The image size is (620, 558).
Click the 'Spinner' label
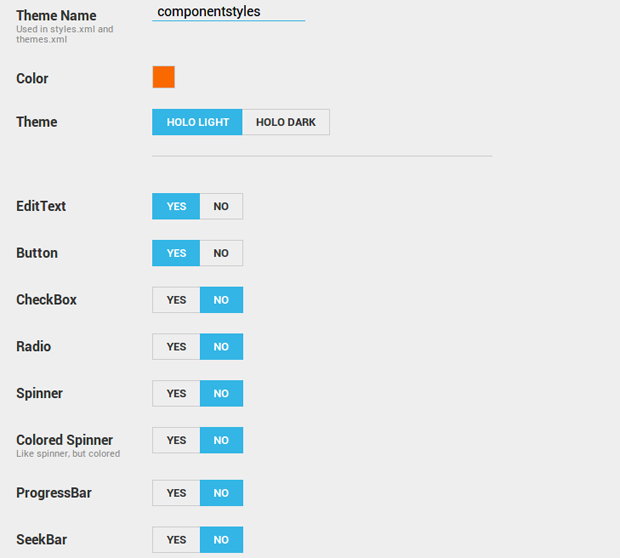(40, 393)
